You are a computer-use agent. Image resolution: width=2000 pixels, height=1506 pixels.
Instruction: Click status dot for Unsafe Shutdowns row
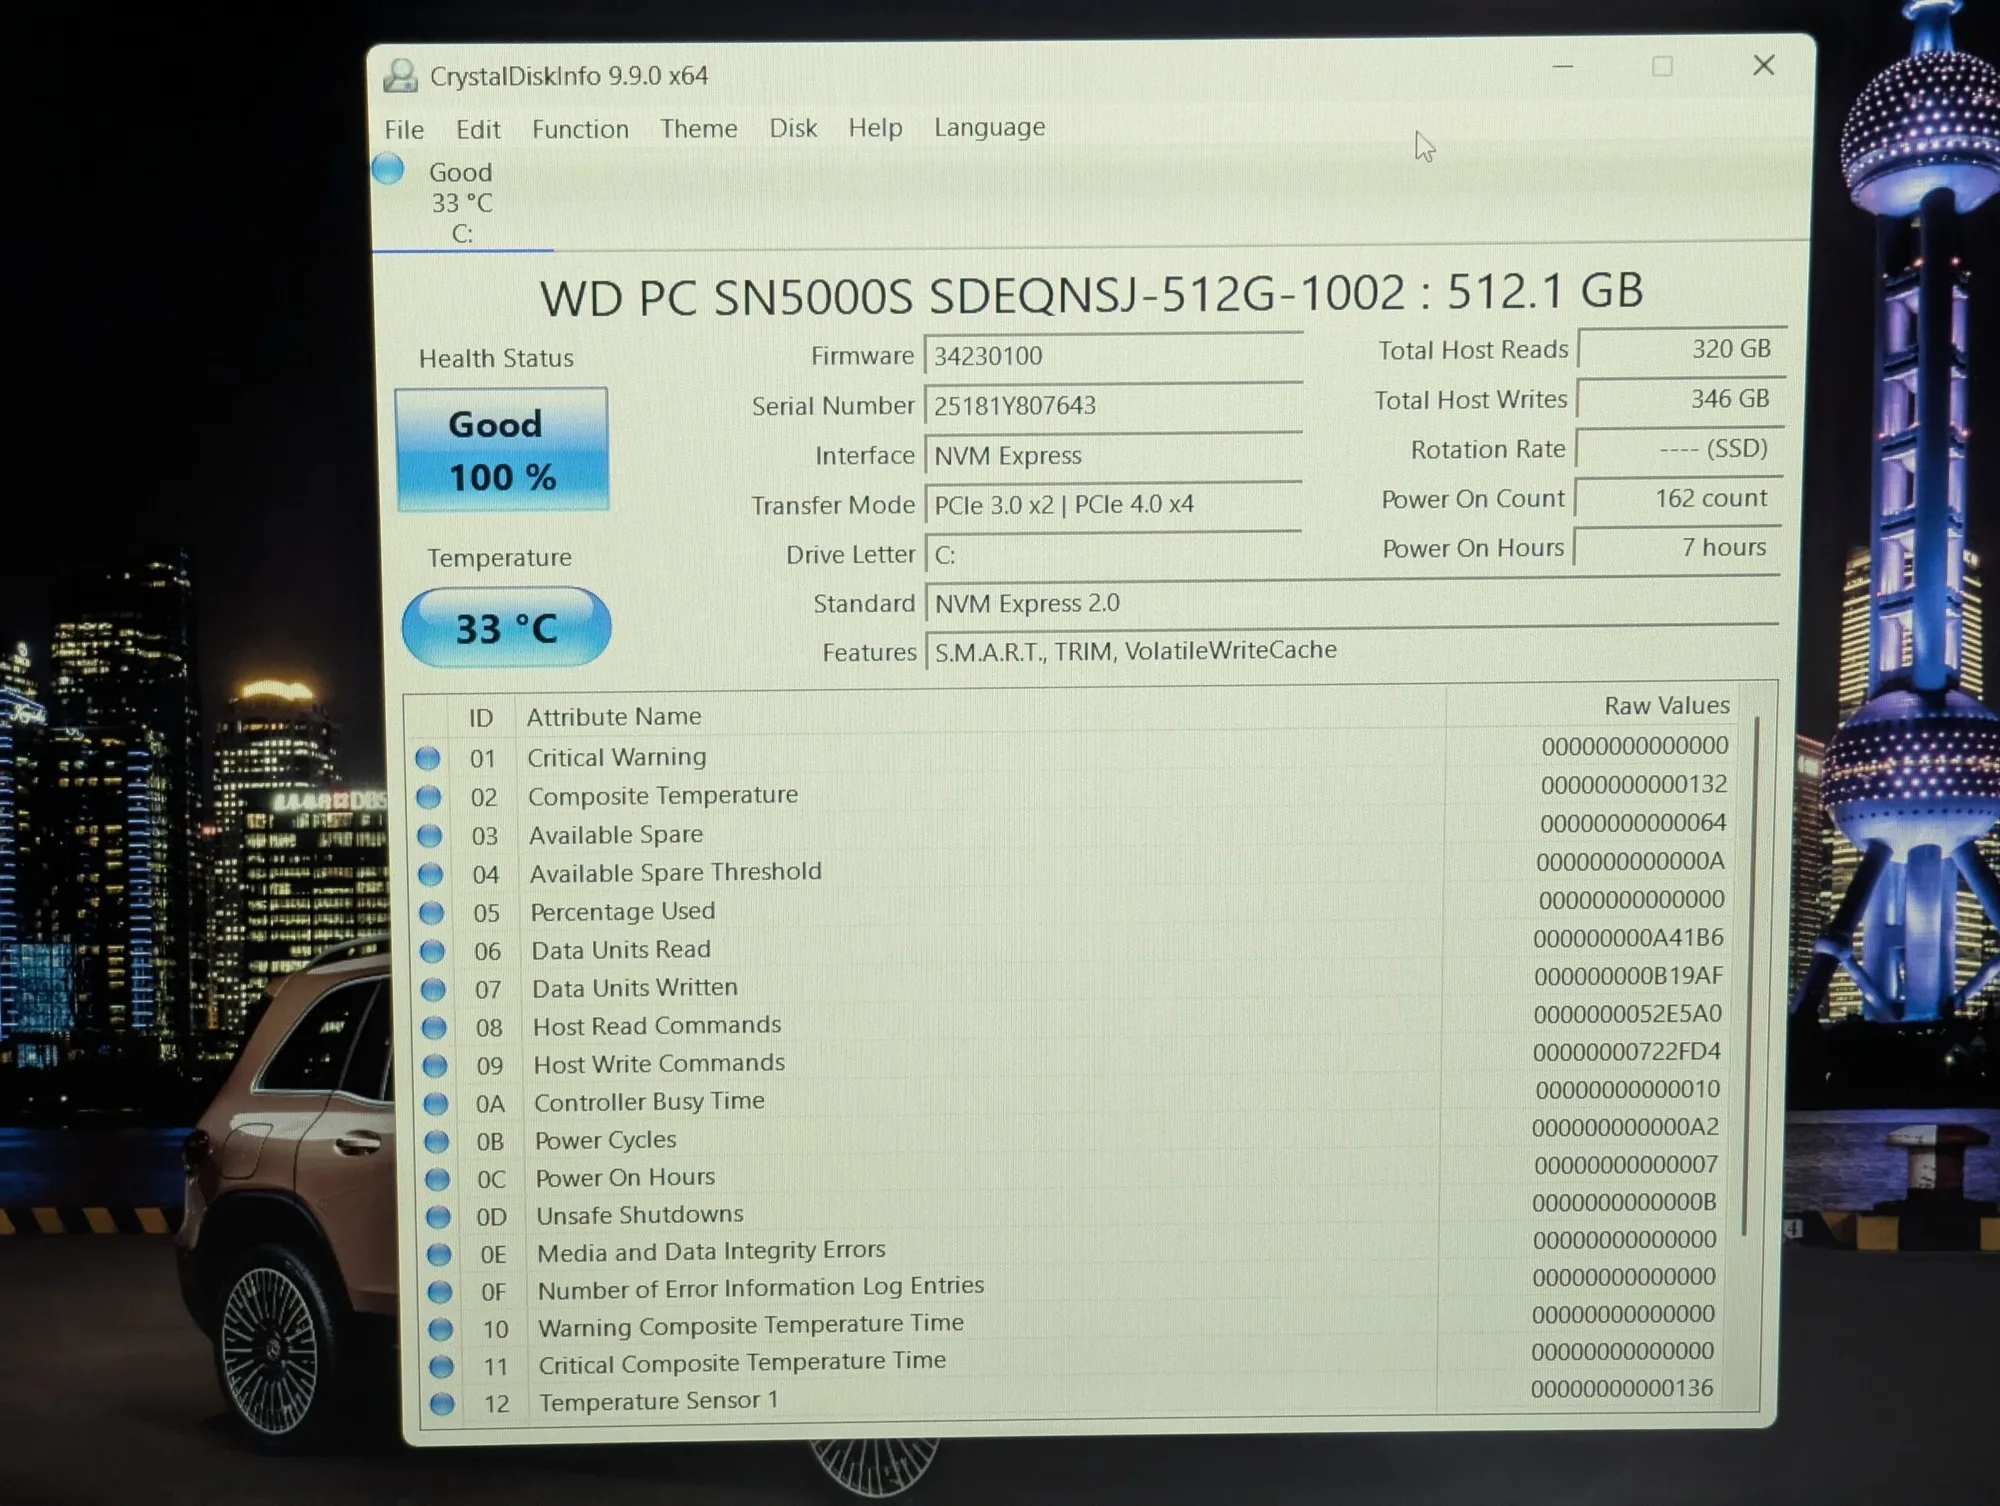pyautogui.click(x=439, y=1217)
